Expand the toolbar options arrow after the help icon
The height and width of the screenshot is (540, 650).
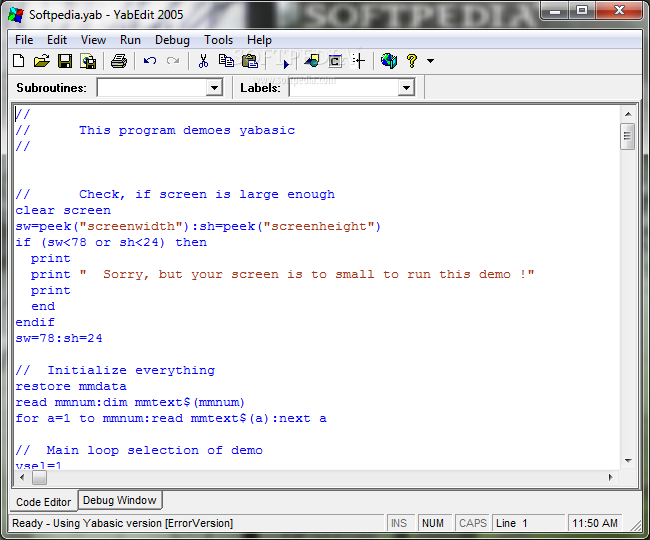click(x=431, y=61)
